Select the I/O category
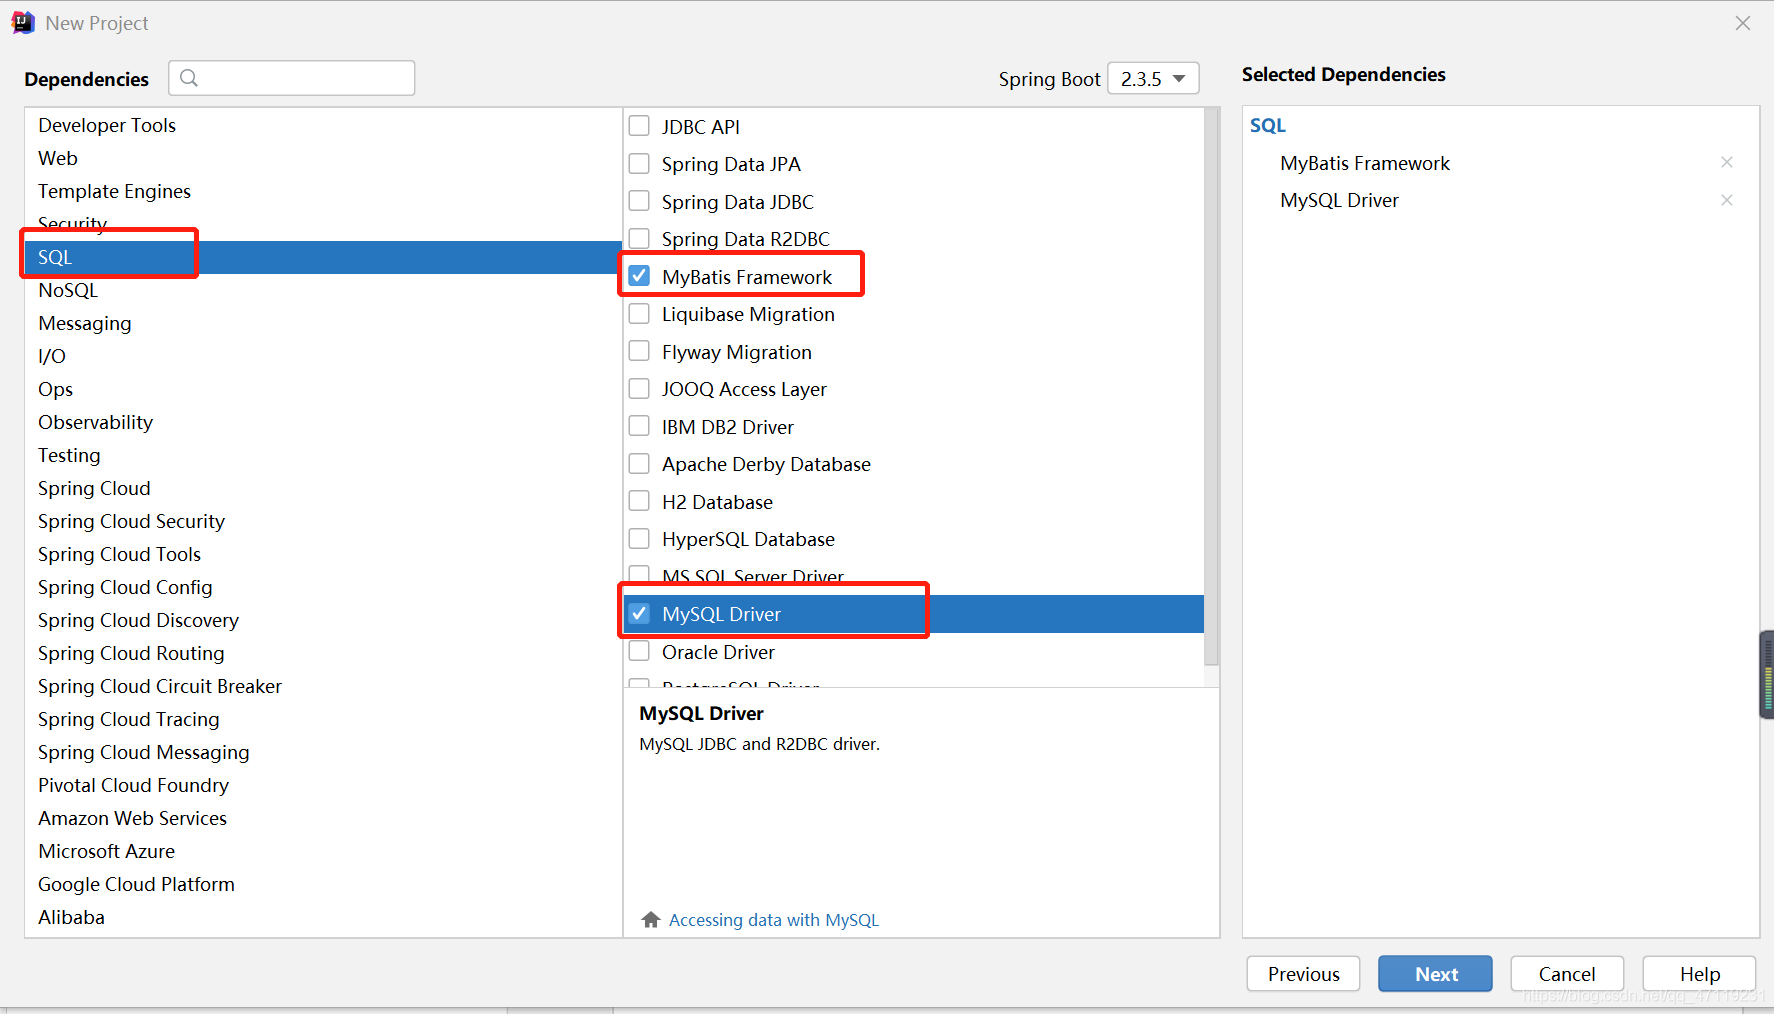This screenshot has height=1014, width=1774. 323,356
